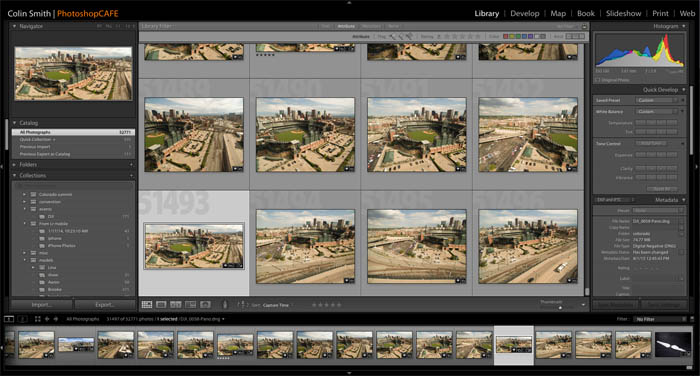The image size is (700, 376).
Task: Open second window display icon
Action: 23,319
